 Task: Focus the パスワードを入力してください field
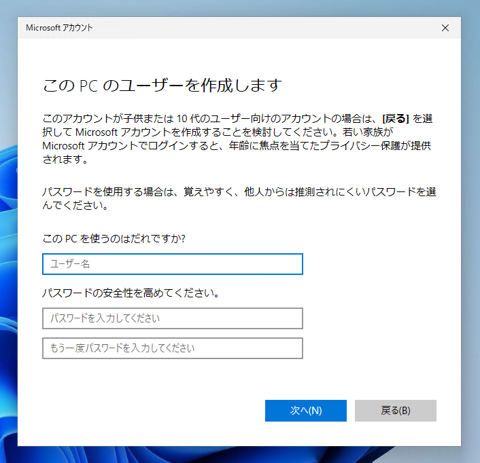point(172,318)
